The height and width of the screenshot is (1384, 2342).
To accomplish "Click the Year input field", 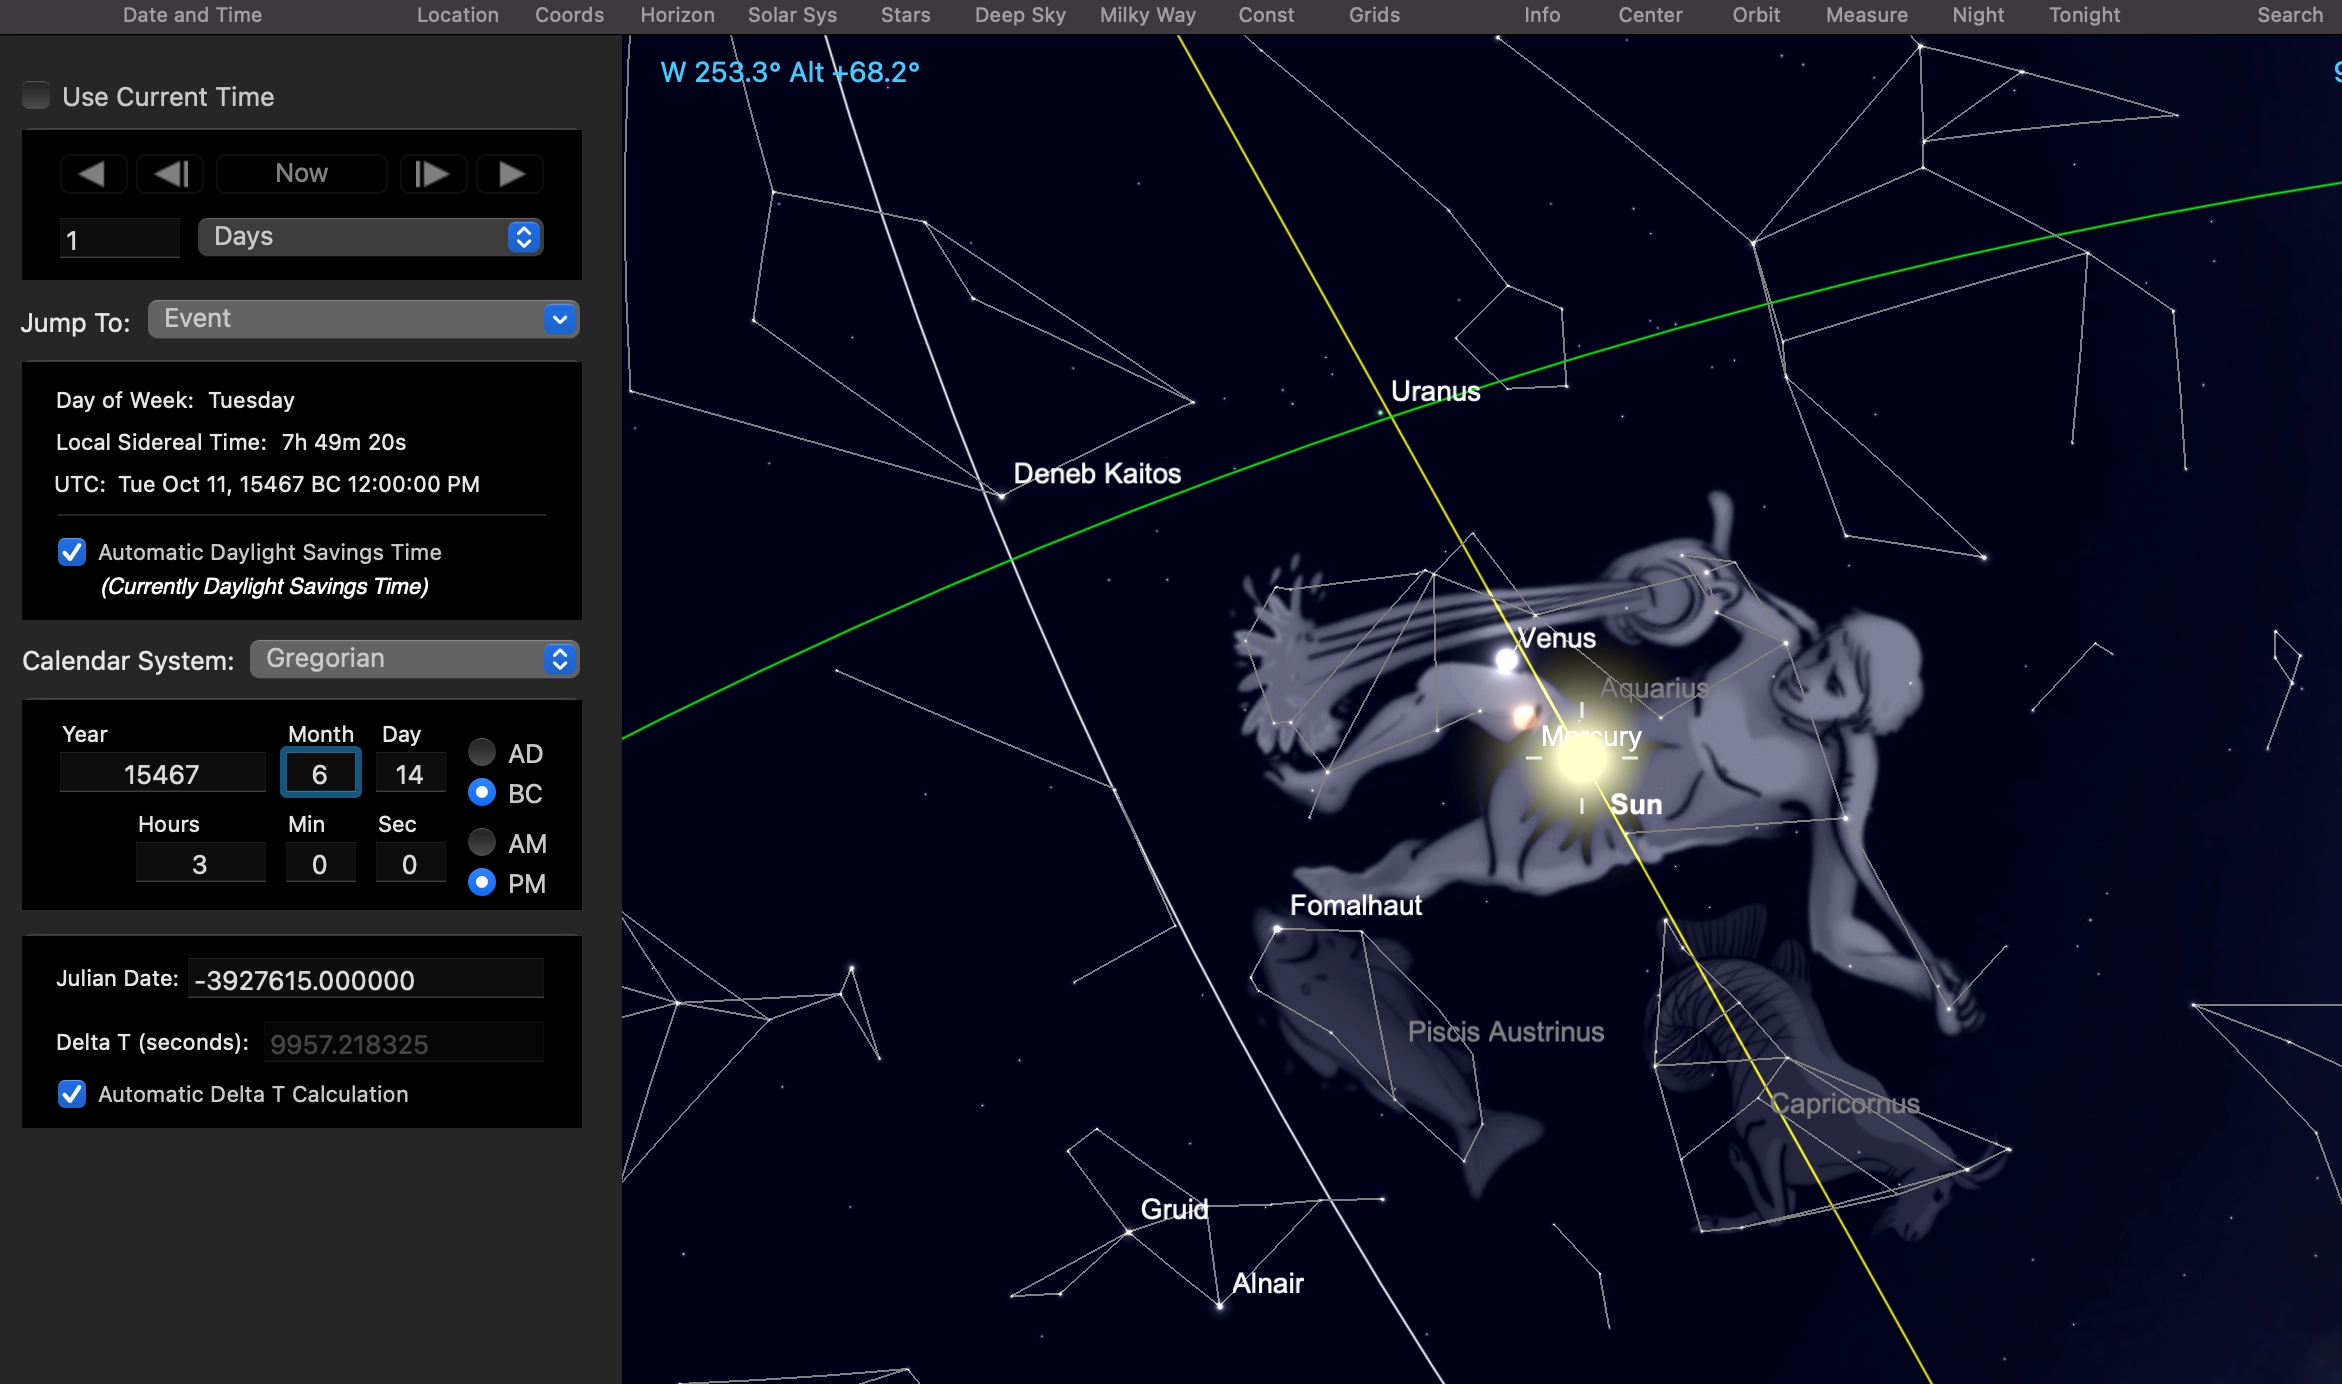I will pyautogui.click(x=162, y=774).
